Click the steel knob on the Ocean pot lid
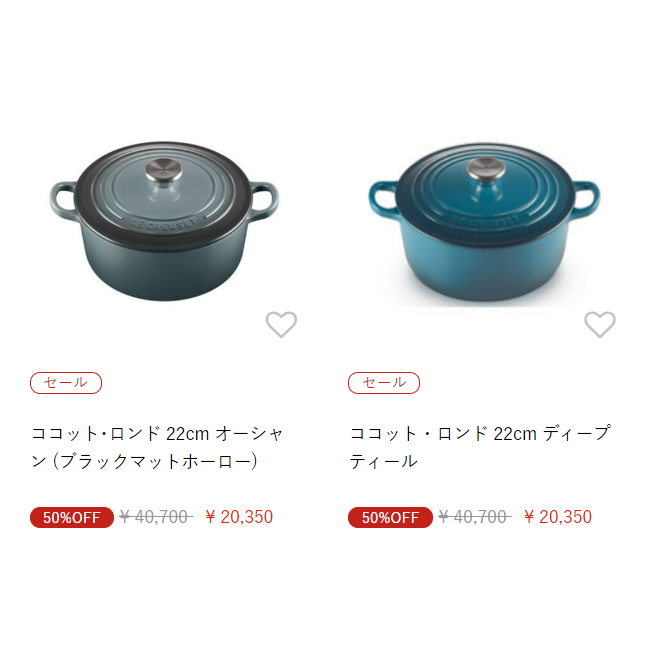The height and width of the screenshot is (653, 653). [164, 169]
